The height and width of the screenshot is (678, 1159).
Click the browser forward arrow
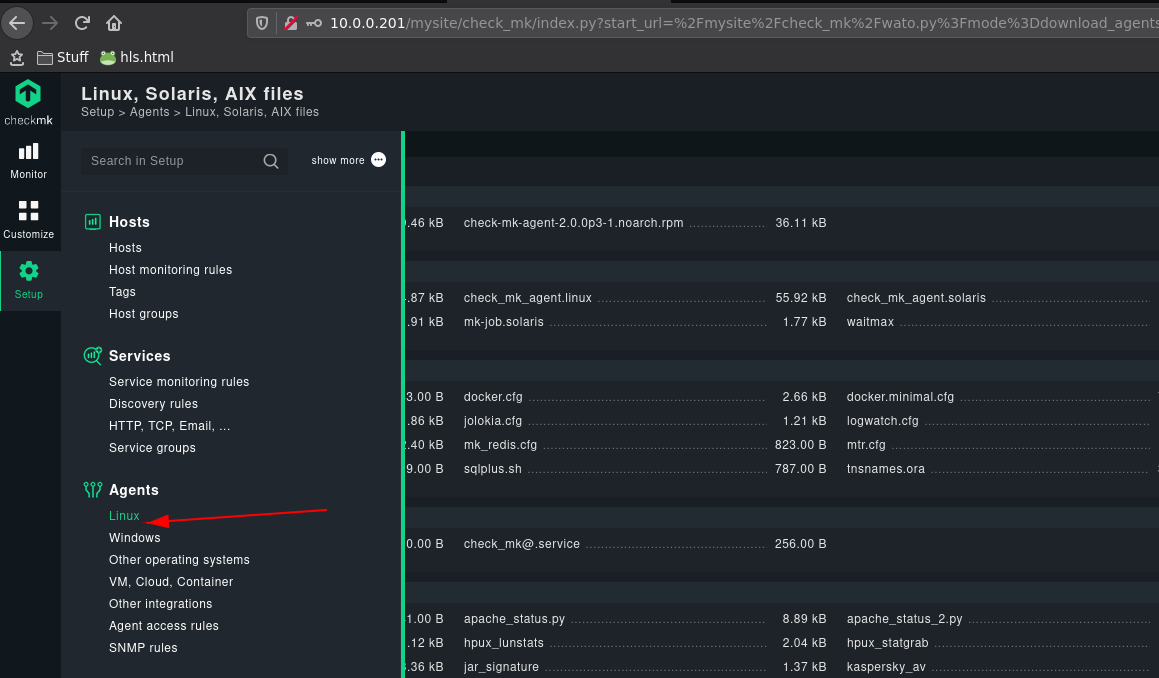[x=50, y=23]
